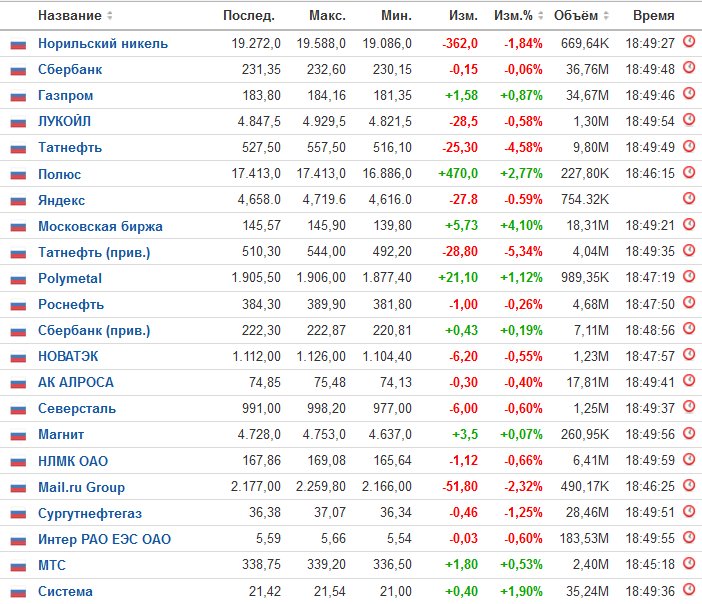Click the clock icon in Магнит row
702x604 pixels.
[x=689, y=433]
